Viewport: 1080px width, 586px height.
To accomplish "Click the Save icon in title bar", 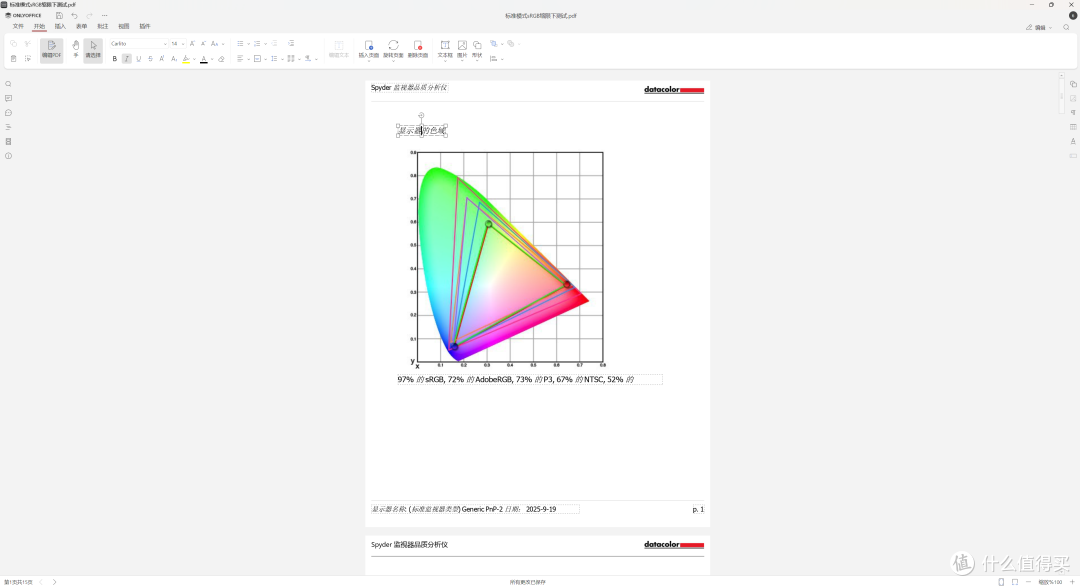I will [x=59, y=15].
